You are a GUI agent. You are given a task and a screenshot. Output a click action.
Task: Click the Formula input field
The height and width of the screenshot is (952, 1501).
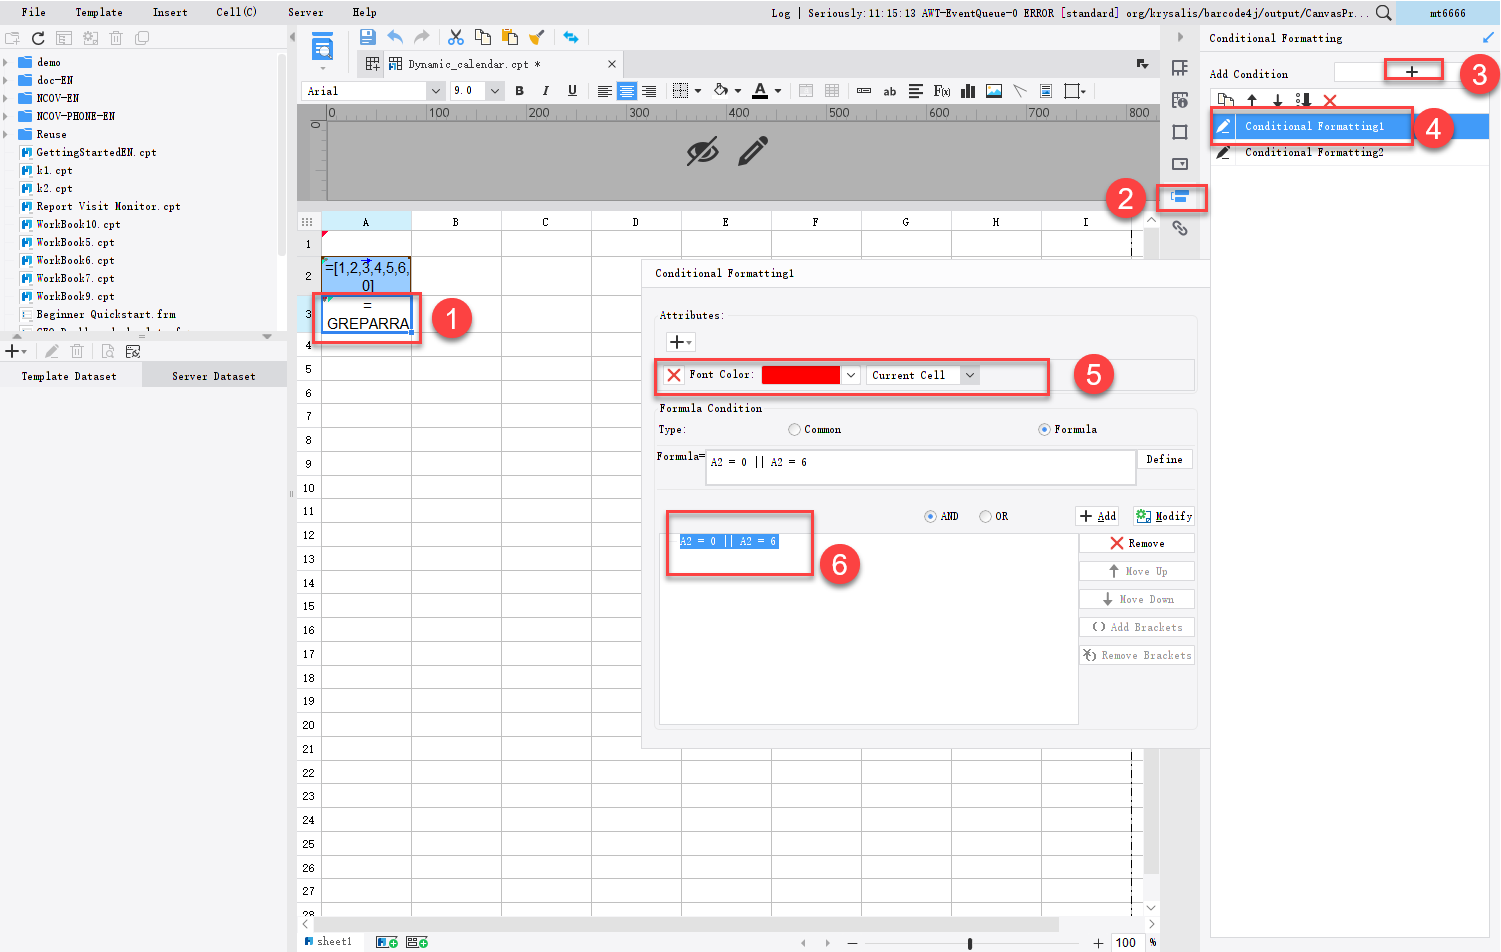920,467
